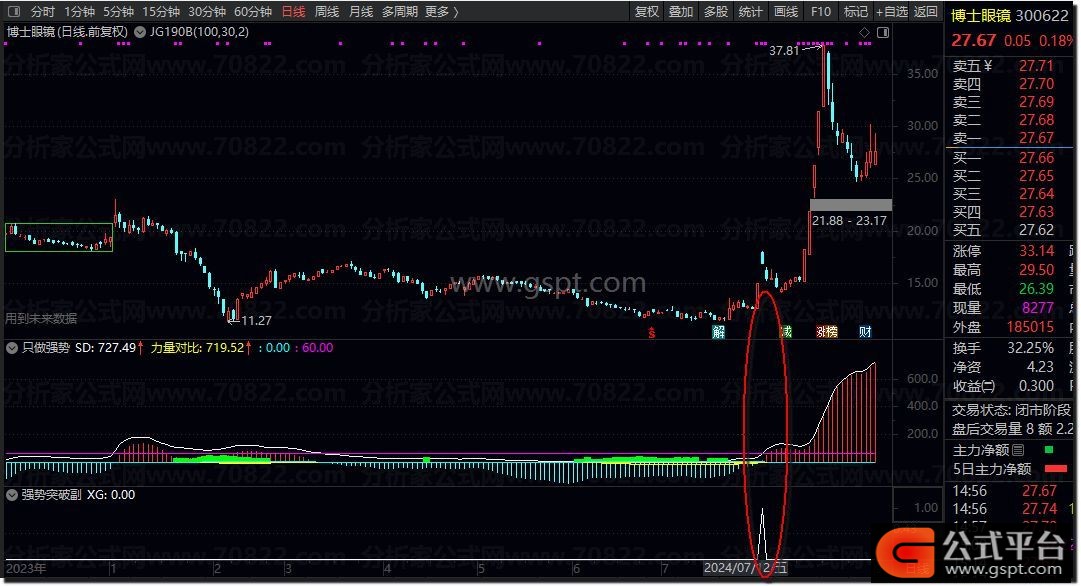Click the green 主力净额 legend swatch
The image size is (1081, 586).
pos(1049,450)
